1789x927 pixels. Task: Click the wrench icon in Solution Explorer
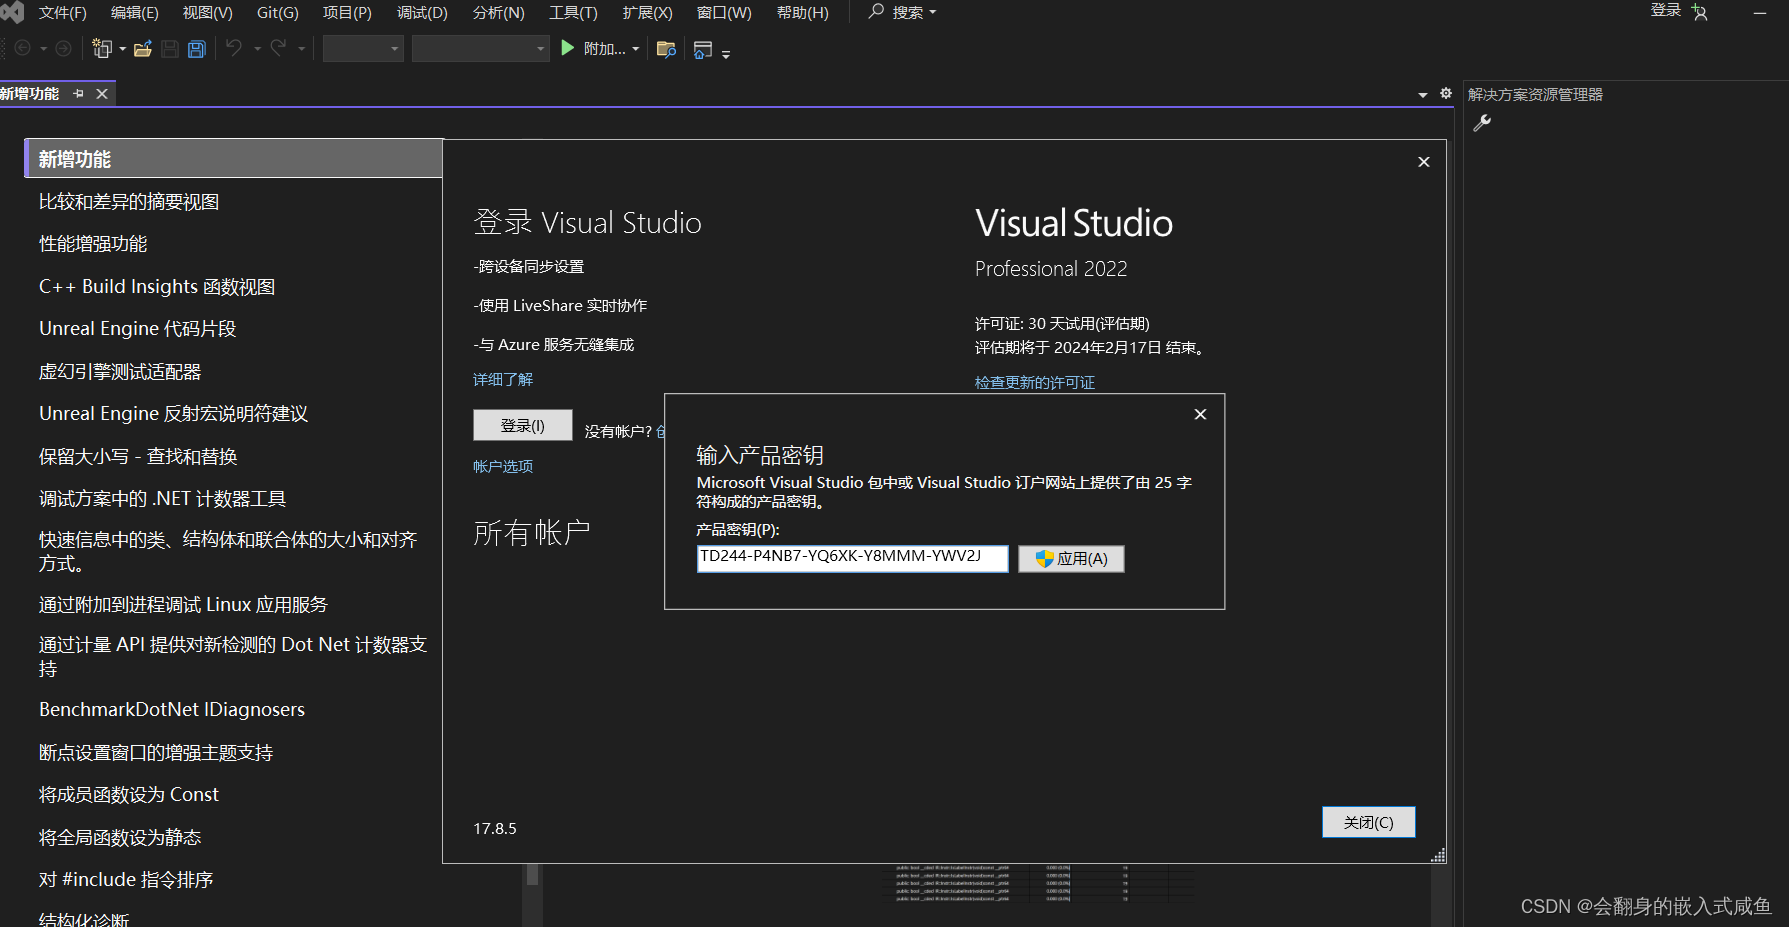coord(1482,123)
